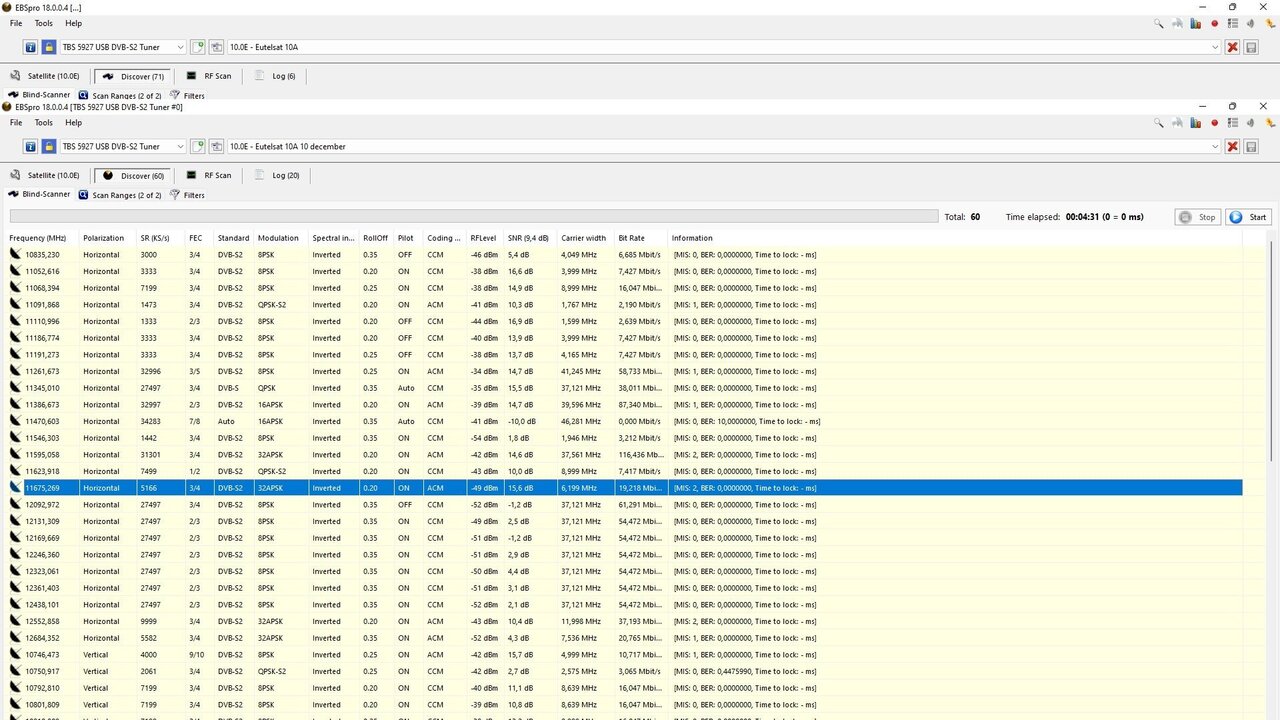This screenshot has width=1280, height=720.
Task: Click the lock icon beside the TBS 5927 #0 tuner
Action: pyautogui.click(x=49, y=146)
